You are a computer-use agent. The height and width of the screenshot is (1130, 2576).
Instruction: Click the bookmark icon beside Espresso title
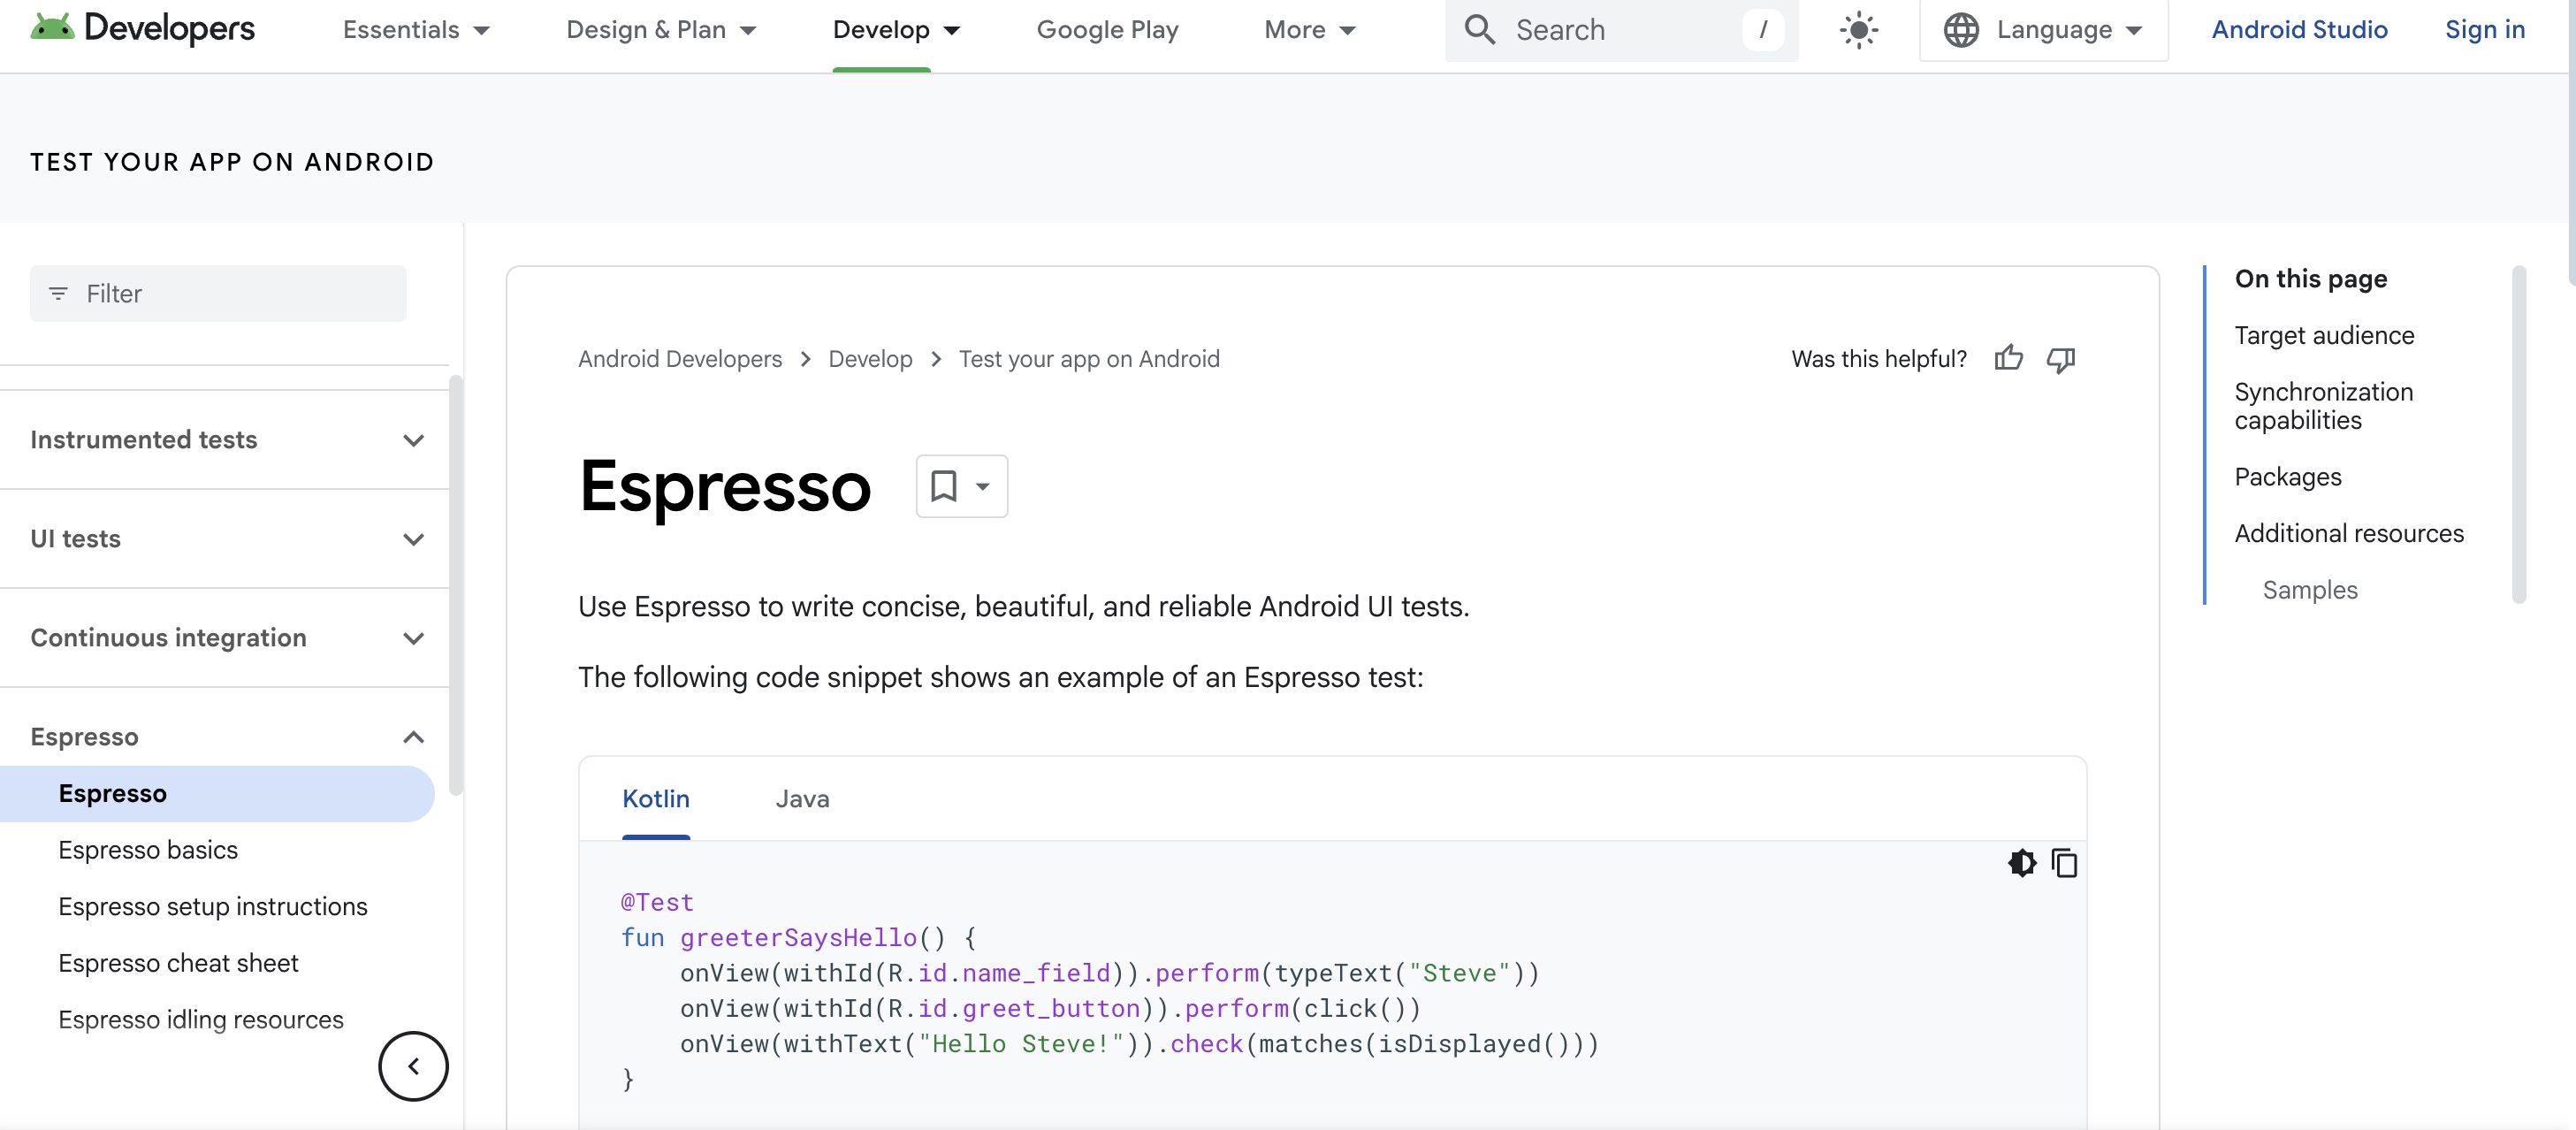[x=943, y=486]
